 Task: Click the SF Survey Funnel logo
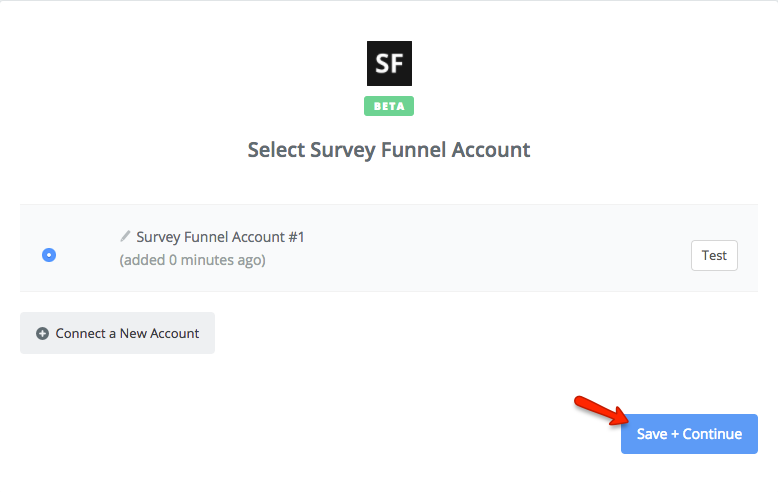coord(389,63)
